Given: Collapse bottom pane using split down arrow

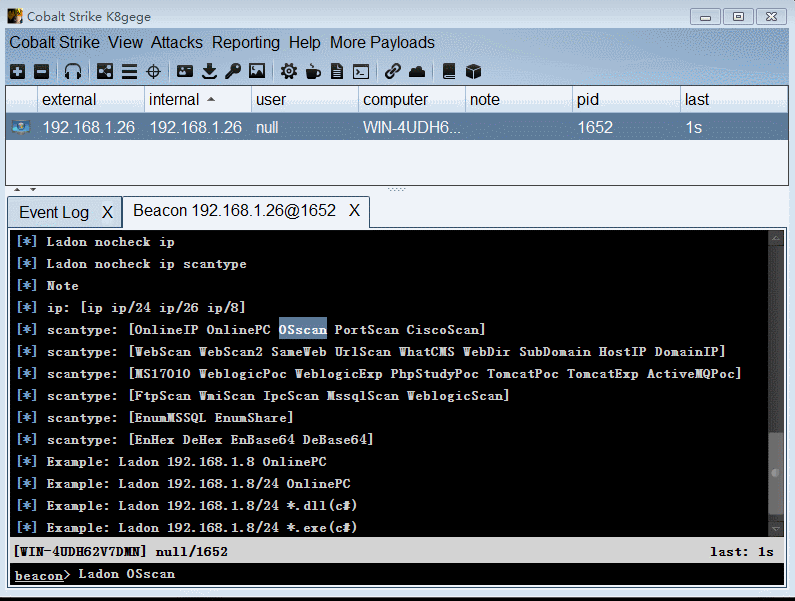Looking at the screenshot, I should pos(33,190).
